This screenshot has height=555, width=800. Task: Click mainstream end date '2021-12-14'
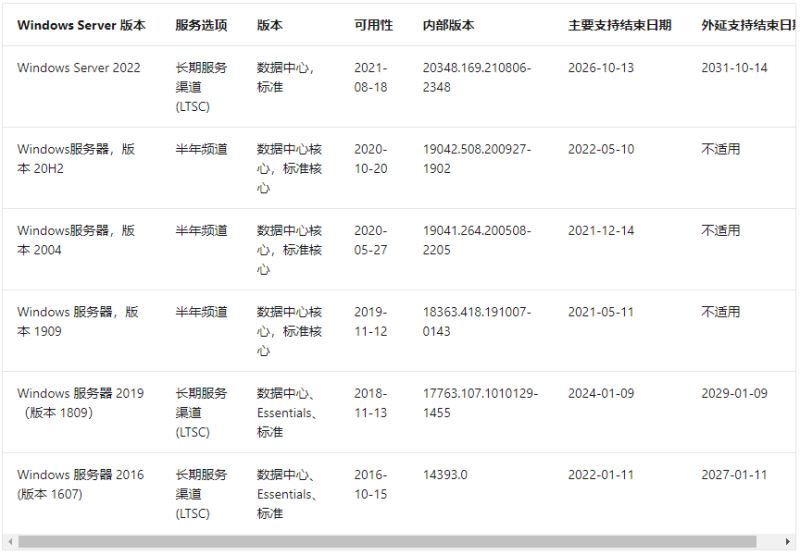tap(601, 231)
